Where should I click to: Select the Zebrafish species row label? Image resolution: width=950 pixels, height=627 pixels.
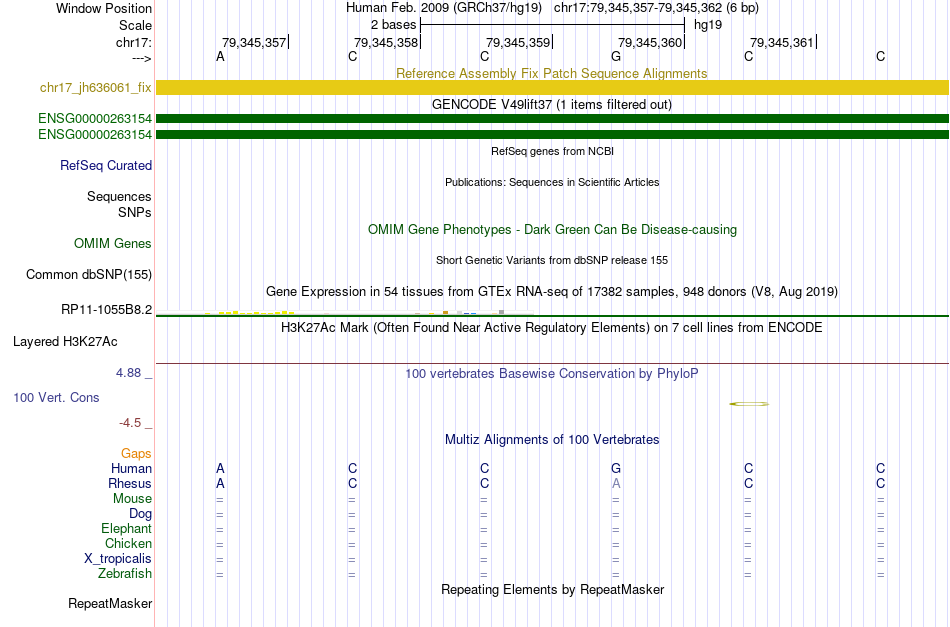coord(125,573)
